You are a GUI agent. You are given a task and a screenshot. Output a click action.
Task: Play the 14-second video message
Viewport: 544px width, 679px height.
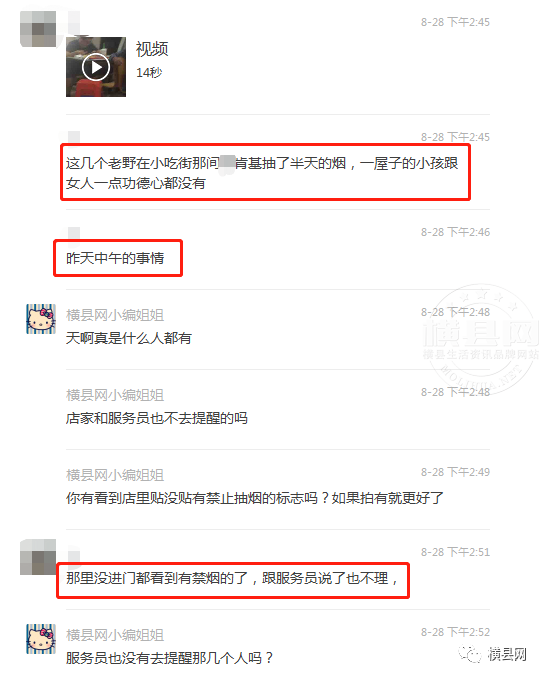coord(96,67)
